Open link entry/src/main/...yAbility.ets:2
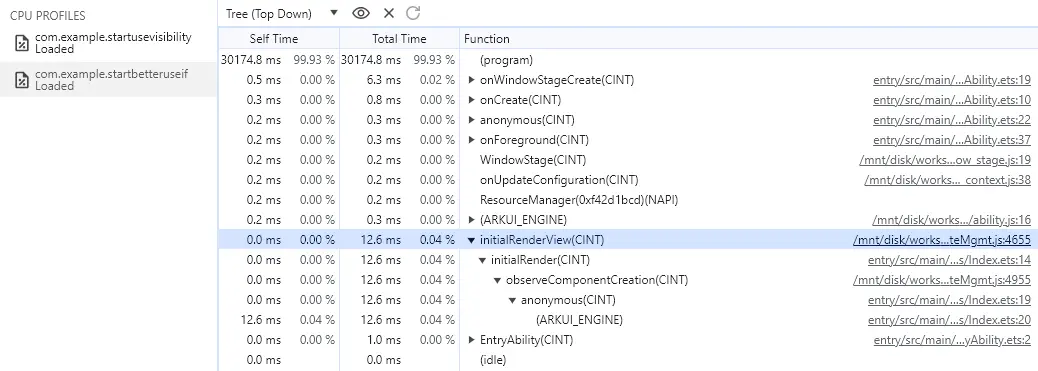This screenshot has width=1038, height=371. pyautogui.click(x=952, y=340)
